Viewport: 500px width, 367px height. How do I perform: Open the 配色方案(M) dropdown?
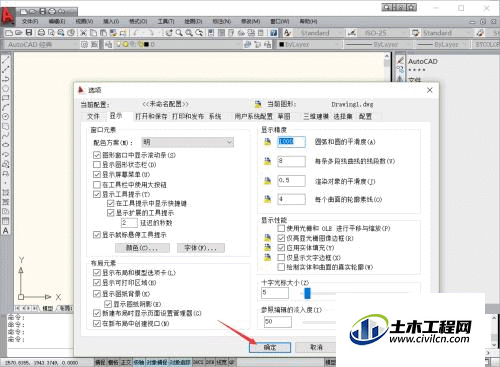tap(188, 142)
